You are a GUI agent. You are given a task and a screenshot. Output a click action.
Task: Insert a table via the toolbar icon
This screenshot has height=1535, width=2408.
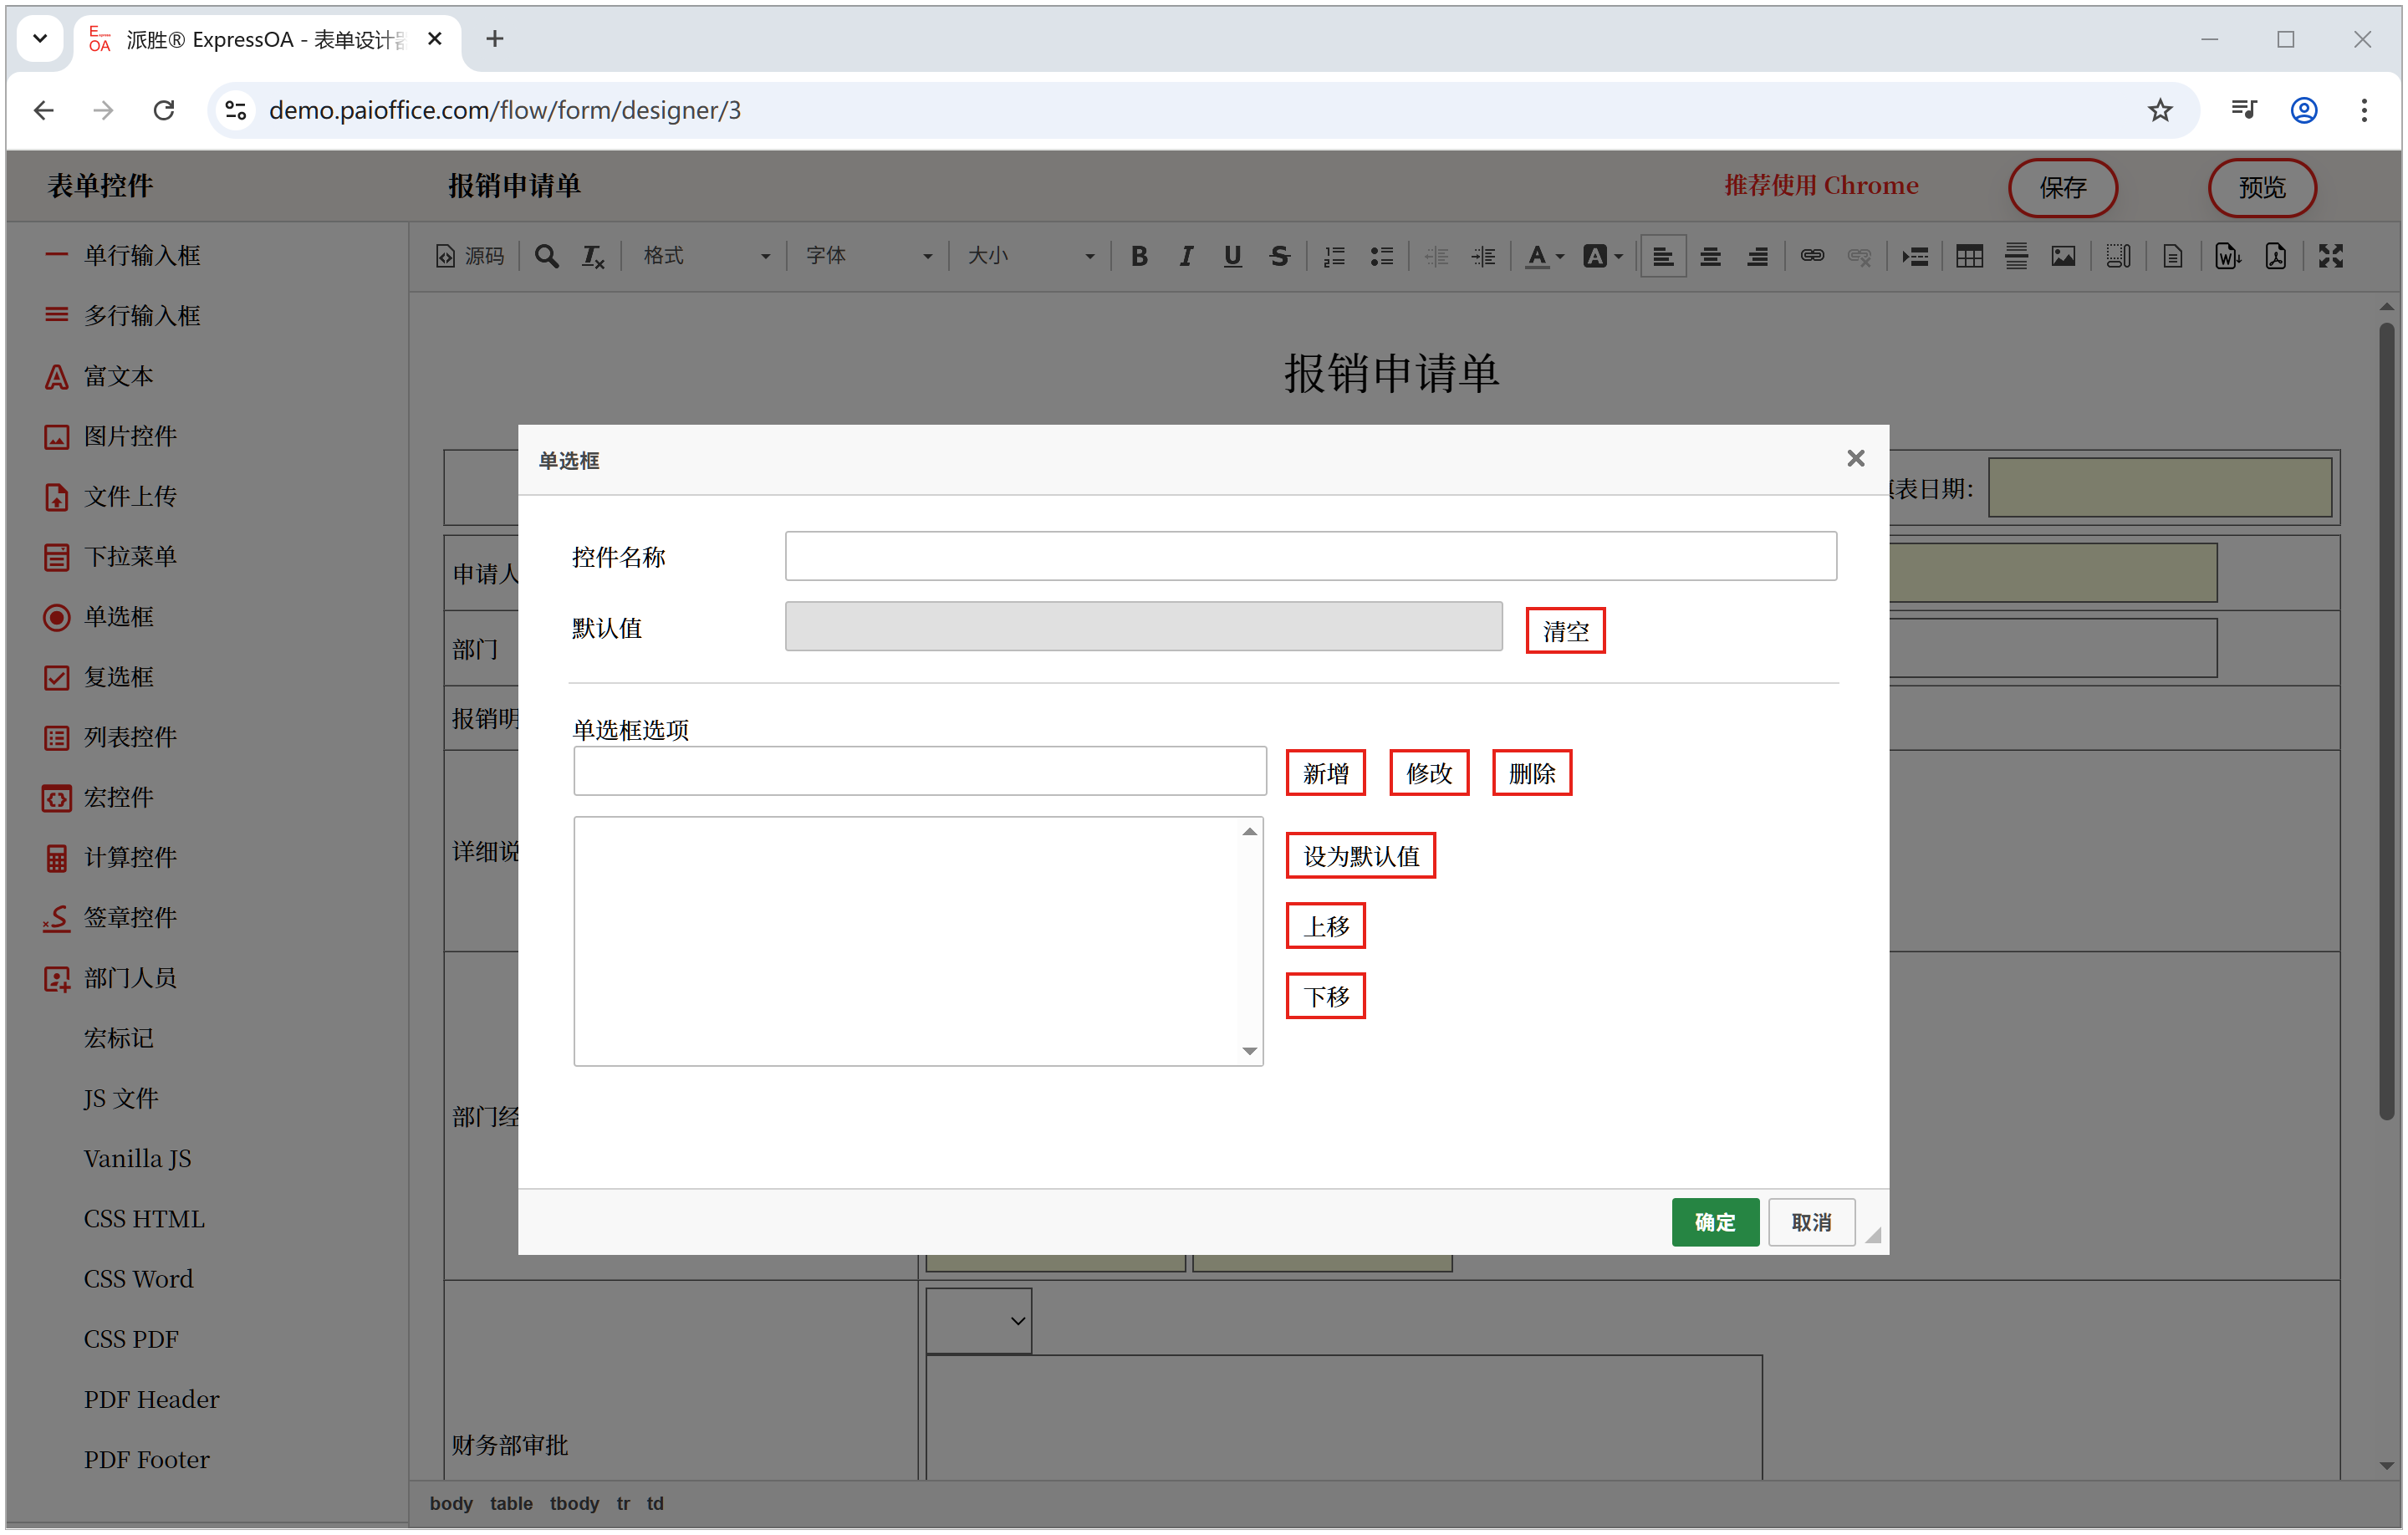click(x=1969, y=257)
